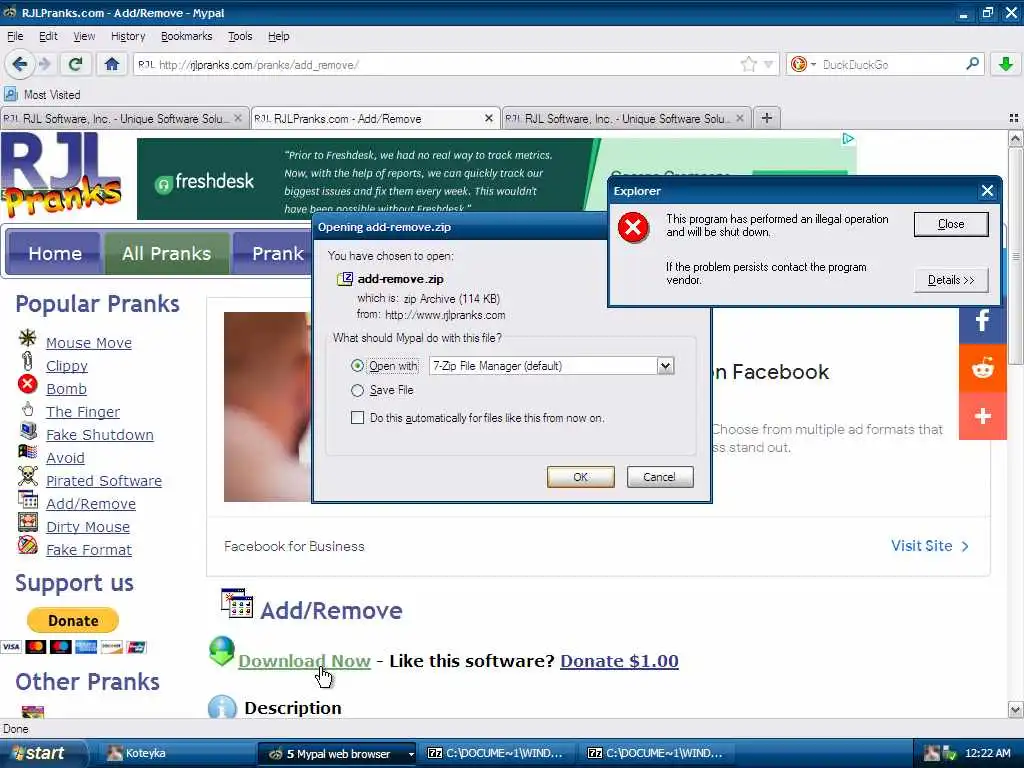Click the Visit Site link
The width and height of the screenshot is (1024, 768).
click(x=930, y=546)
